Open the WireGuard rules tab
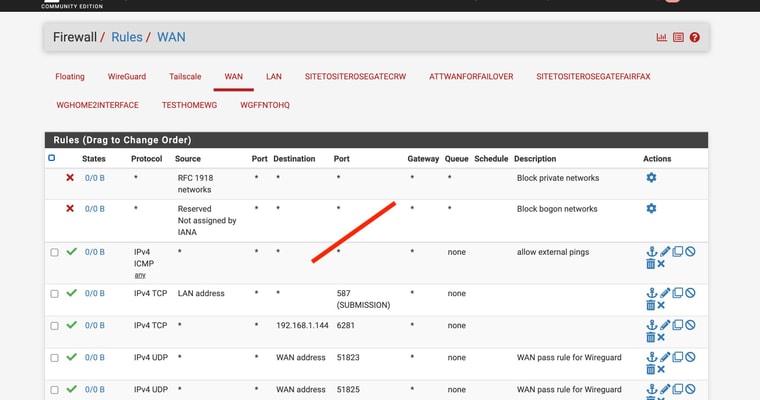The image size is (760, 400). tap(127, 76)
